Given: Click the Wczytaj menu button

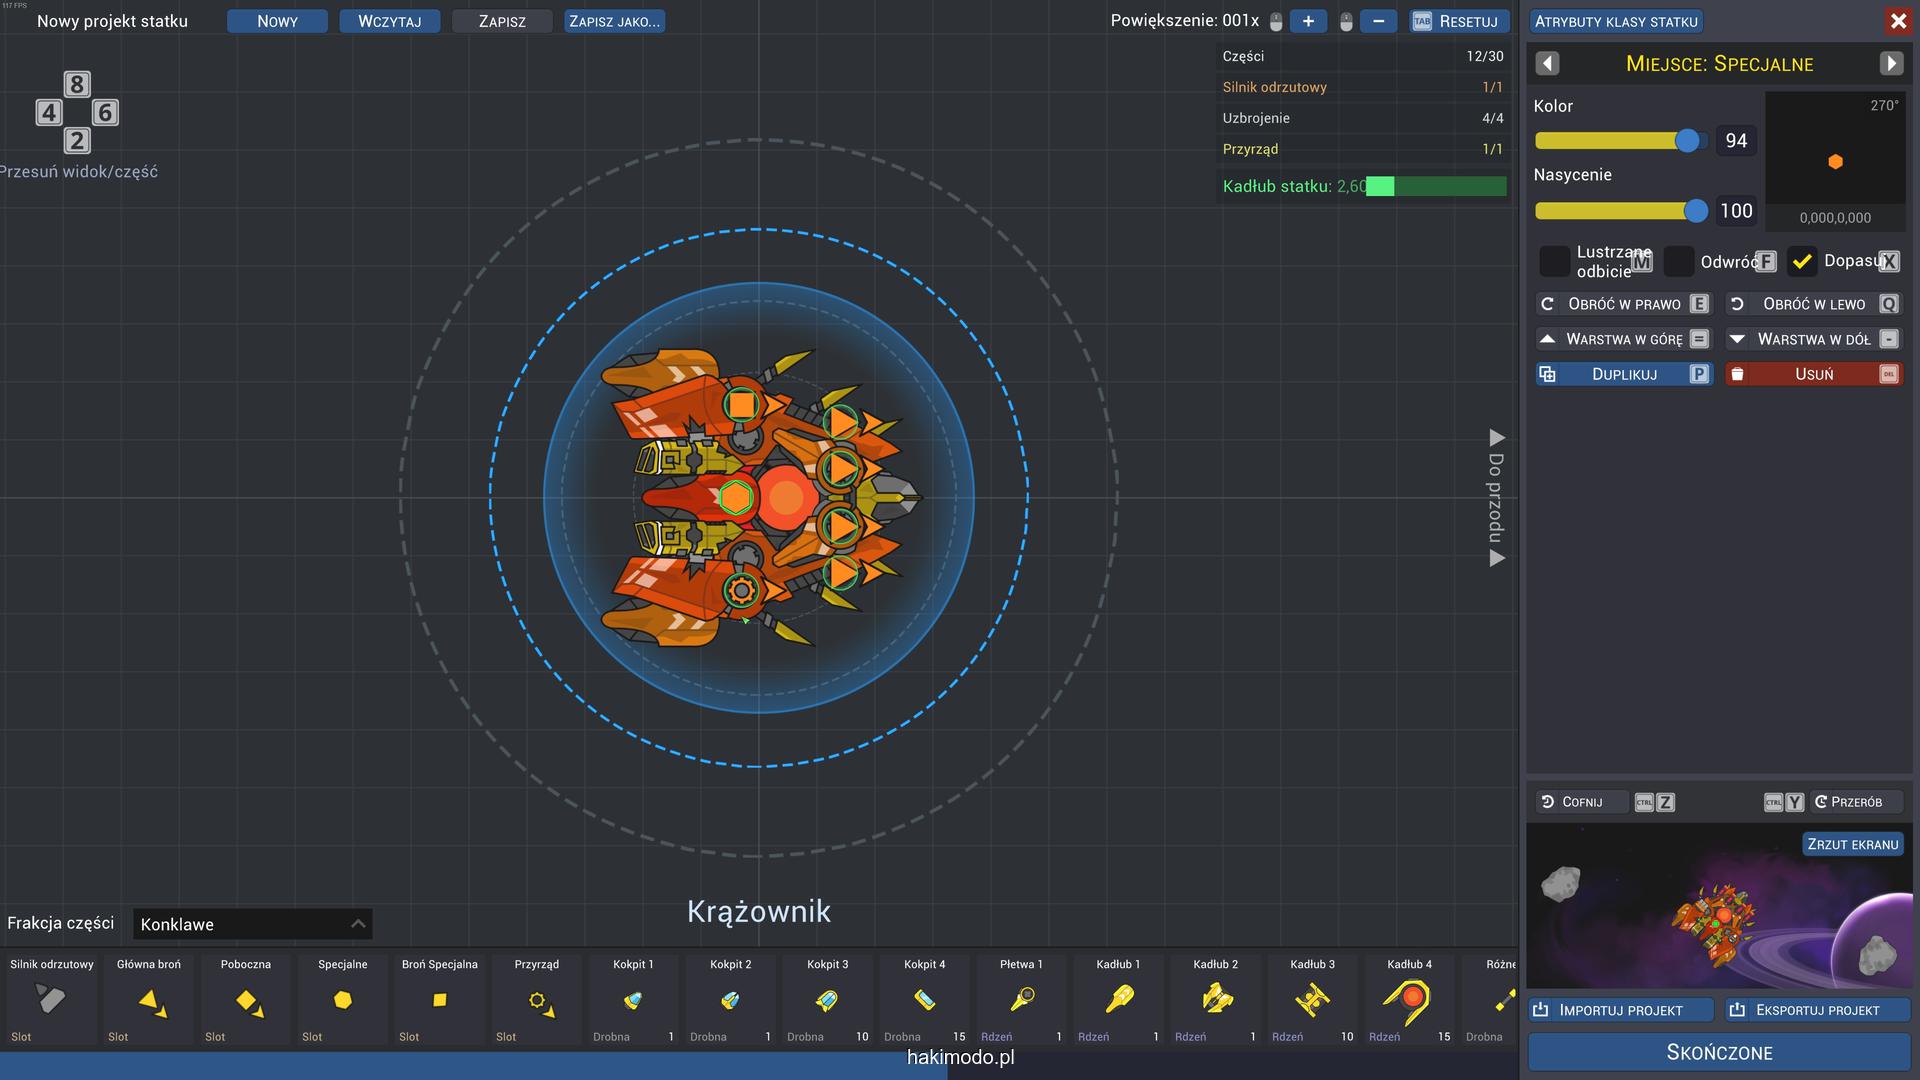Looking at the screenshot, I should click(x=389, y=21).
